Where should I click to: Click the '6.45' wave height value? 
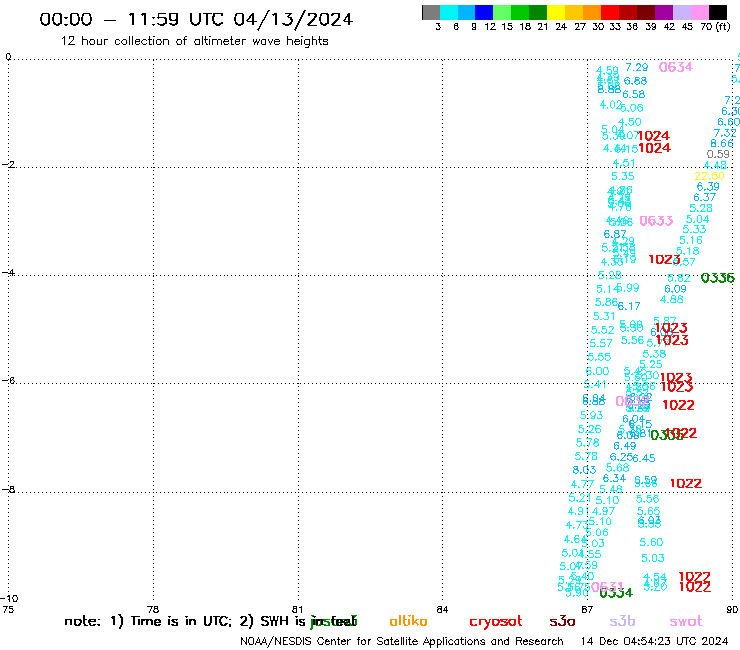click(644, 458)
